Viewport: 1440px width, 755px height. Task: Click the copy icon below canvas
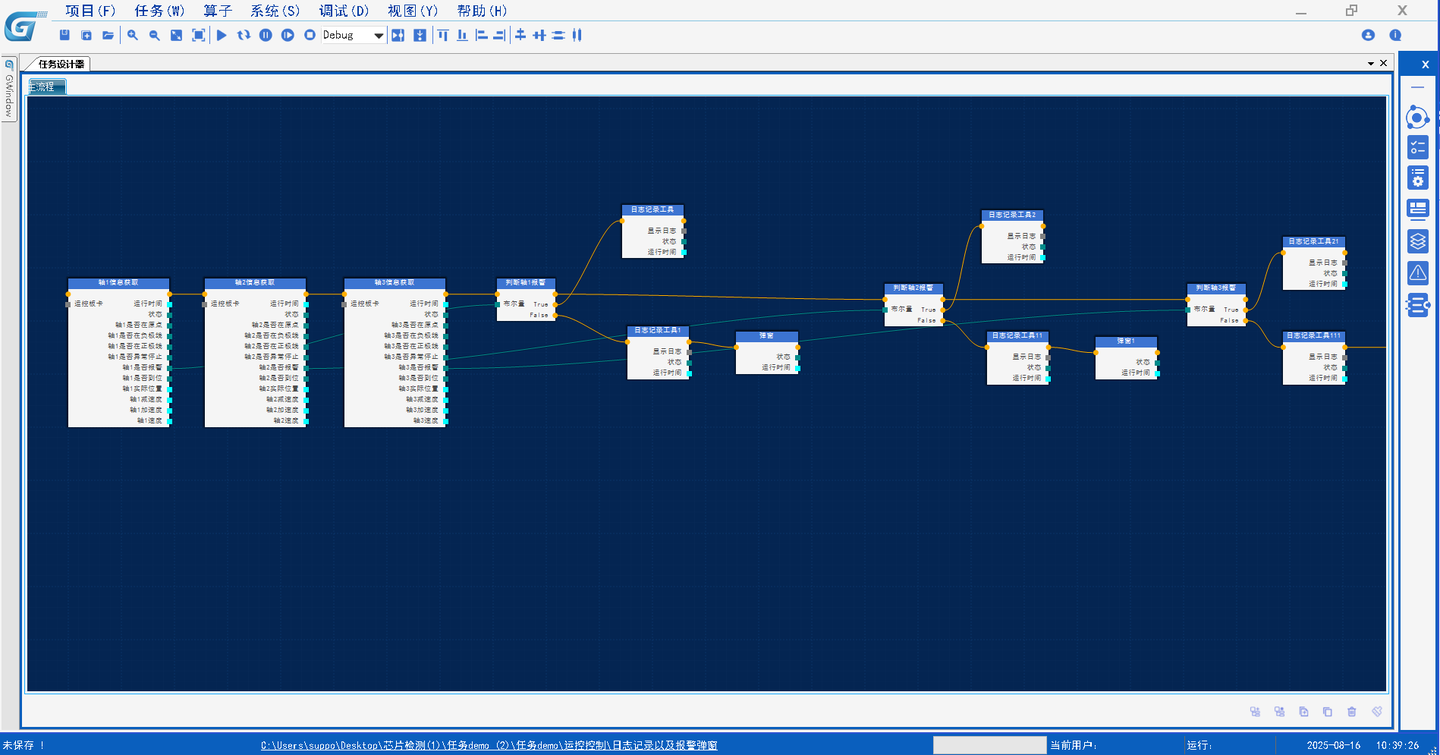[x=1327, y=712]
